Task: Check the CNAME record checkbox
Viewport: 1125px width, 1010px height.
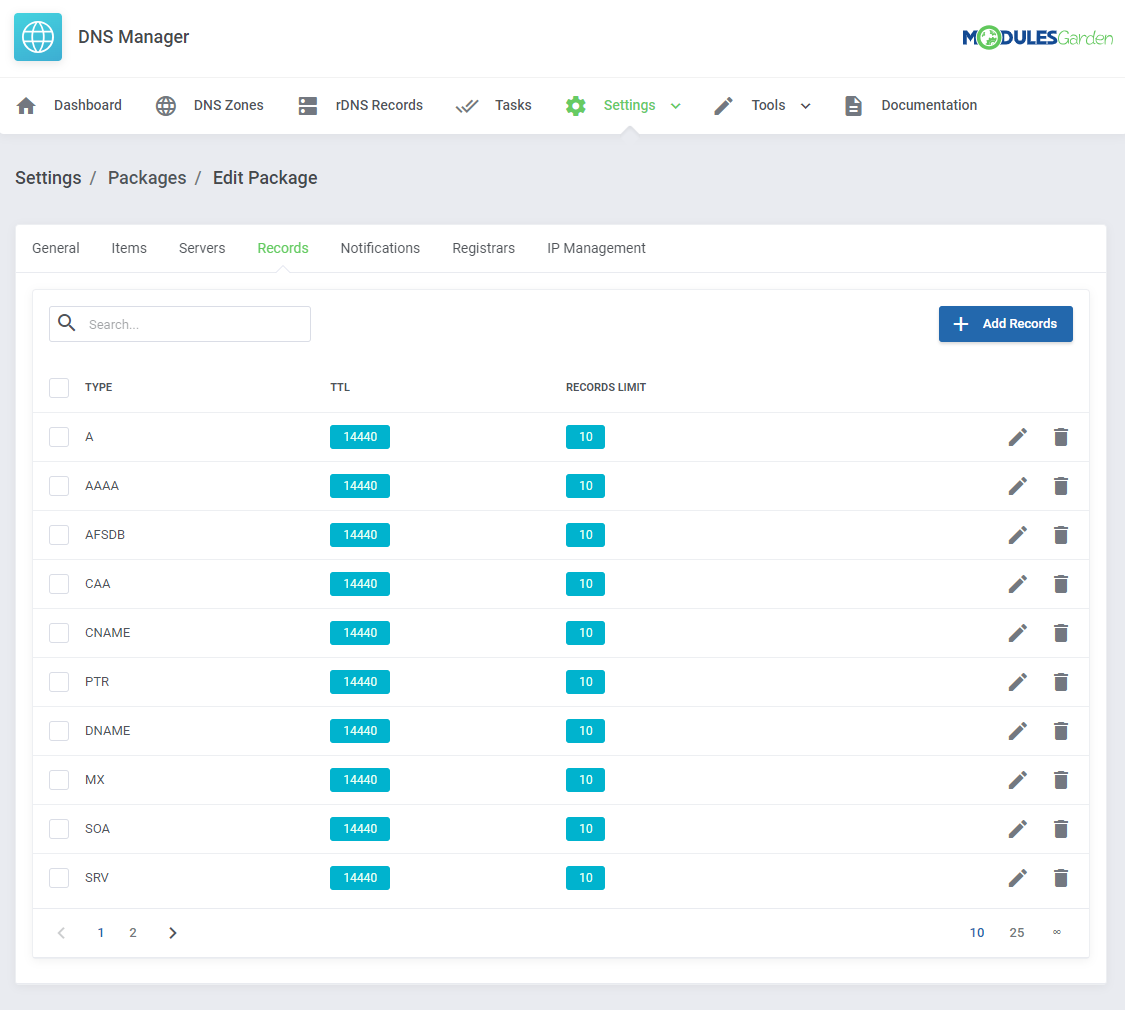Action: 59,633
